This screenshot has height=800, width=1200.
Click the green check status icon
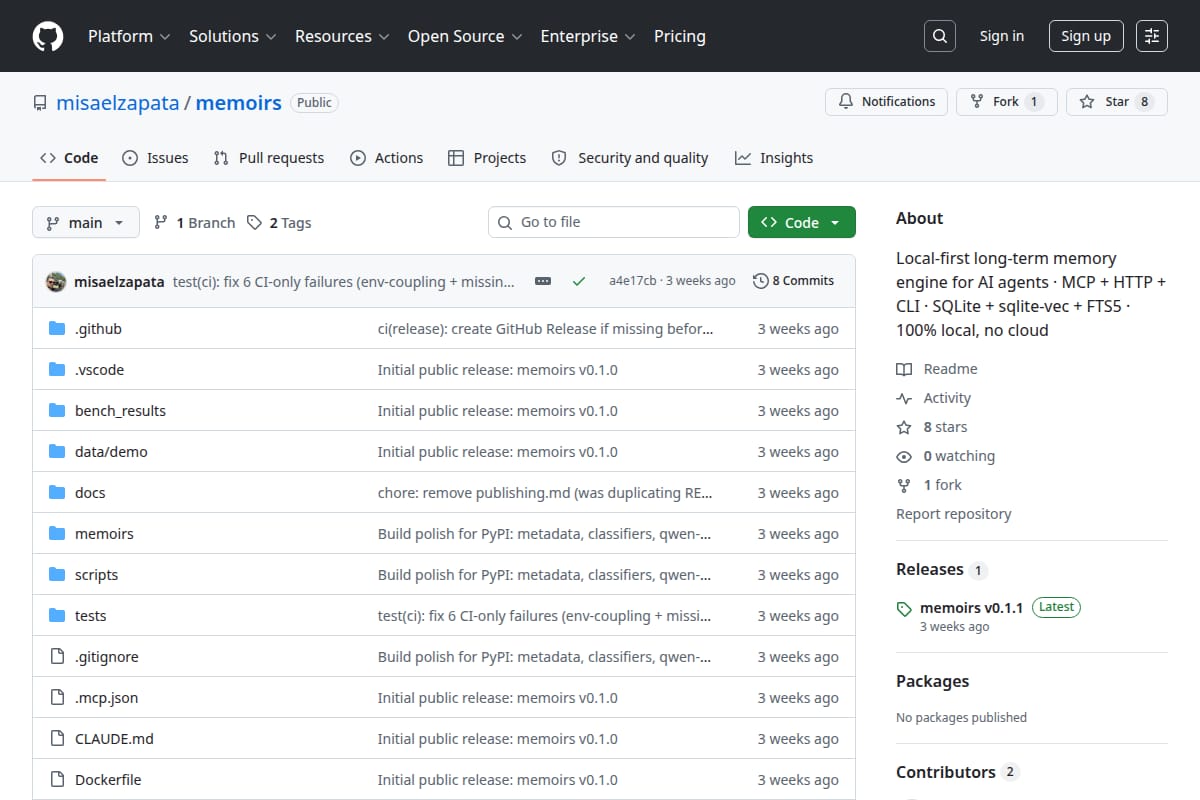click(x=579, y=281)
